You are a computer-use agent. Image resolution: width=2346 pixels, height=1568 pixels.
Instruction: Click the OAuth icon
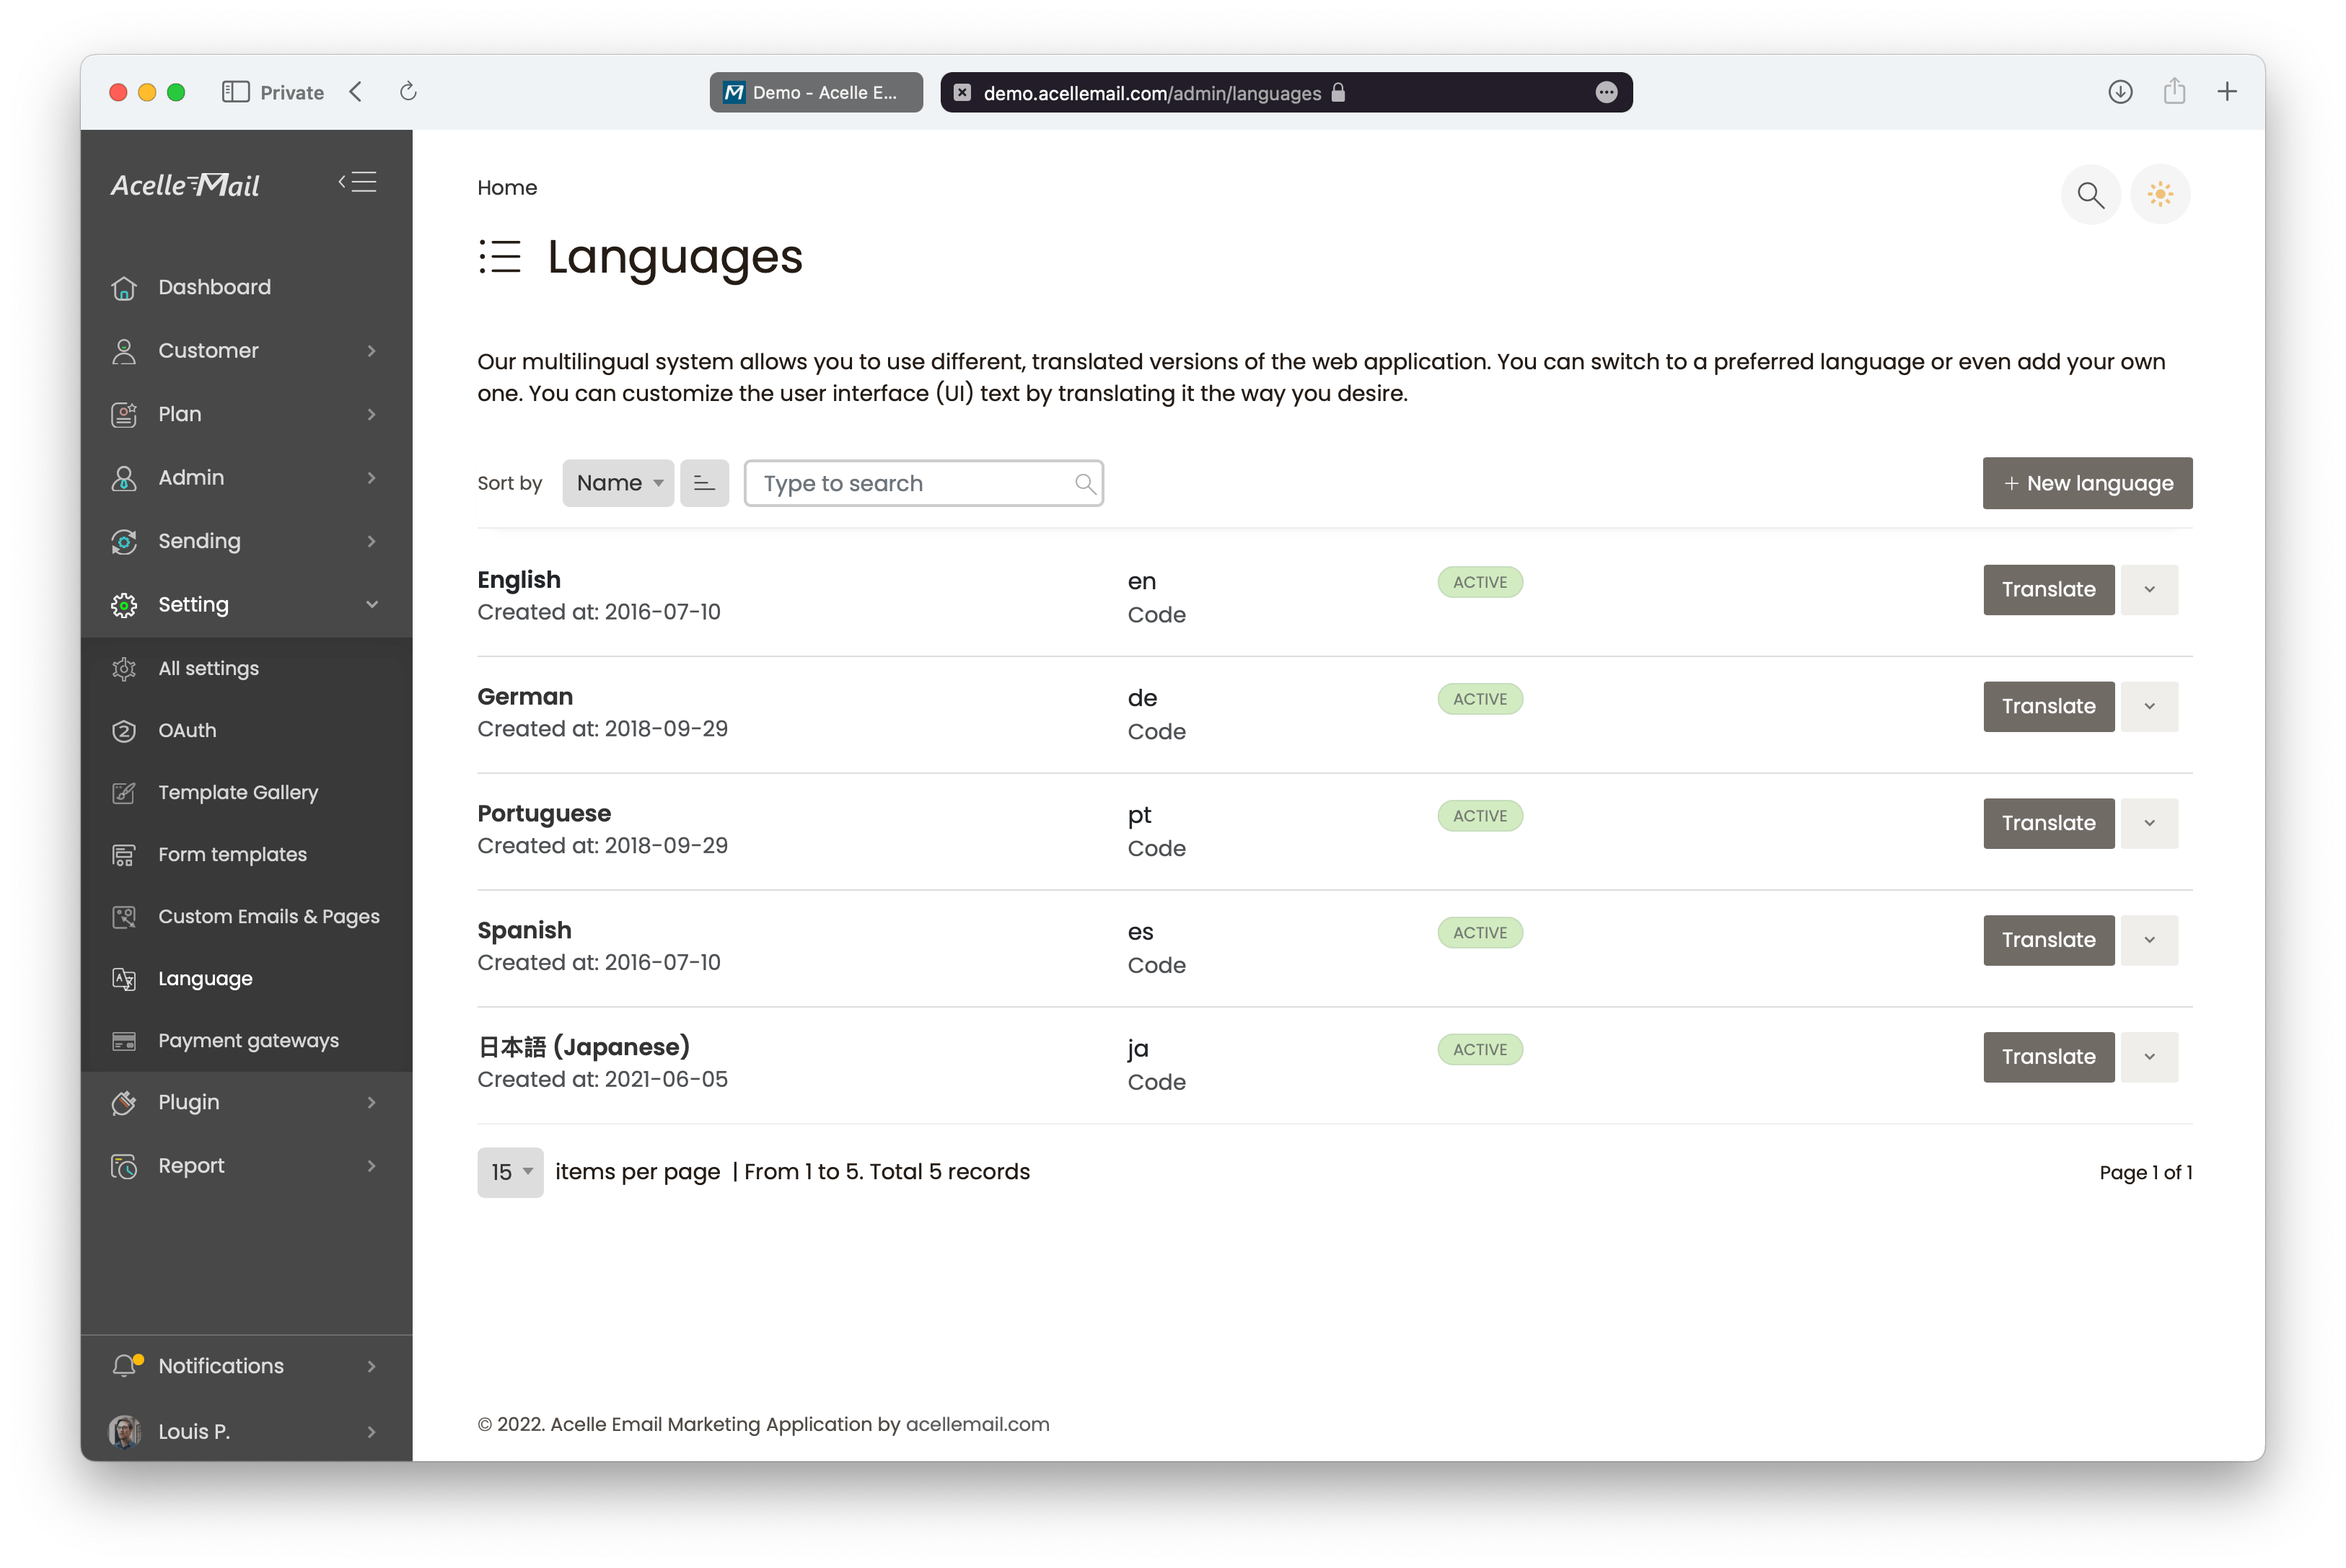click(124, 731)
